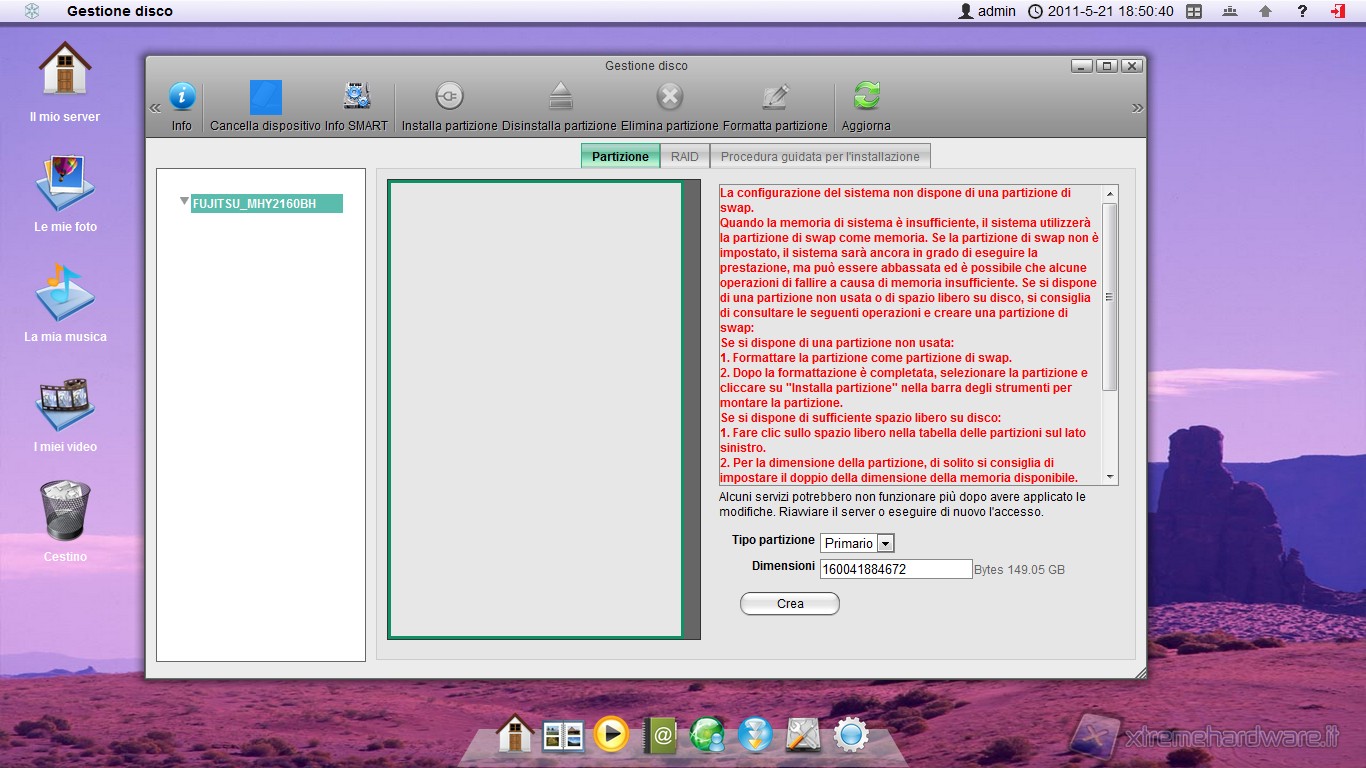Open Procedura guidata per l'installazione tab

pos(819,156)
